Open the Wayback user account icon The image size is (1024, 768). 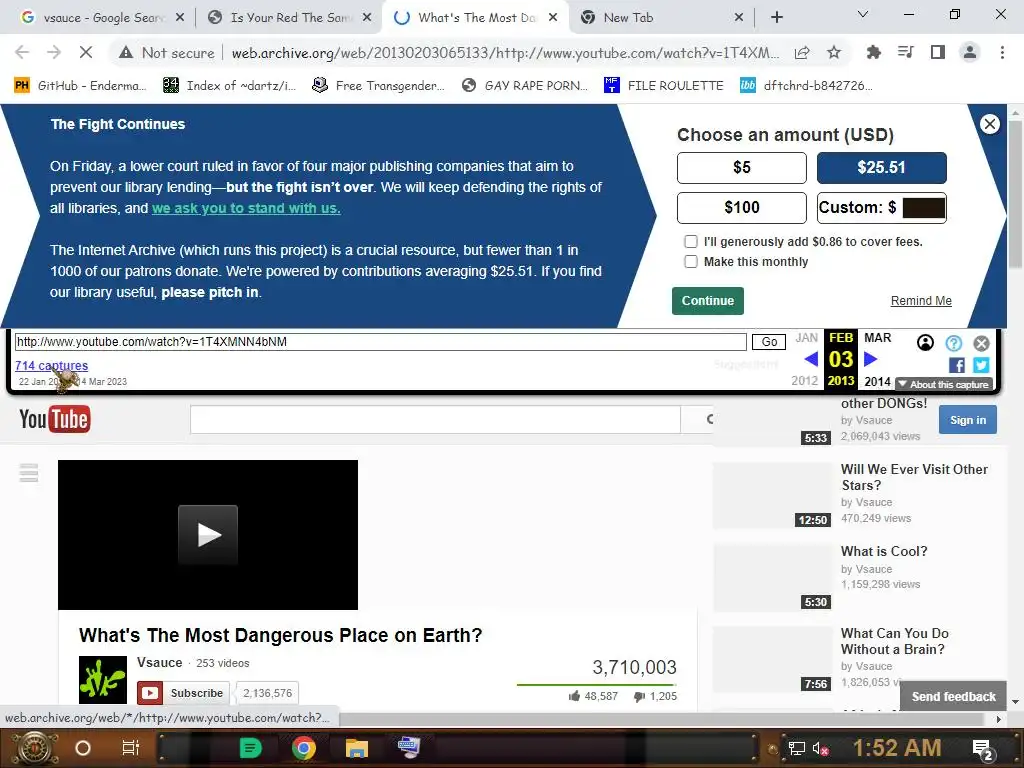[x=925, y=343]
